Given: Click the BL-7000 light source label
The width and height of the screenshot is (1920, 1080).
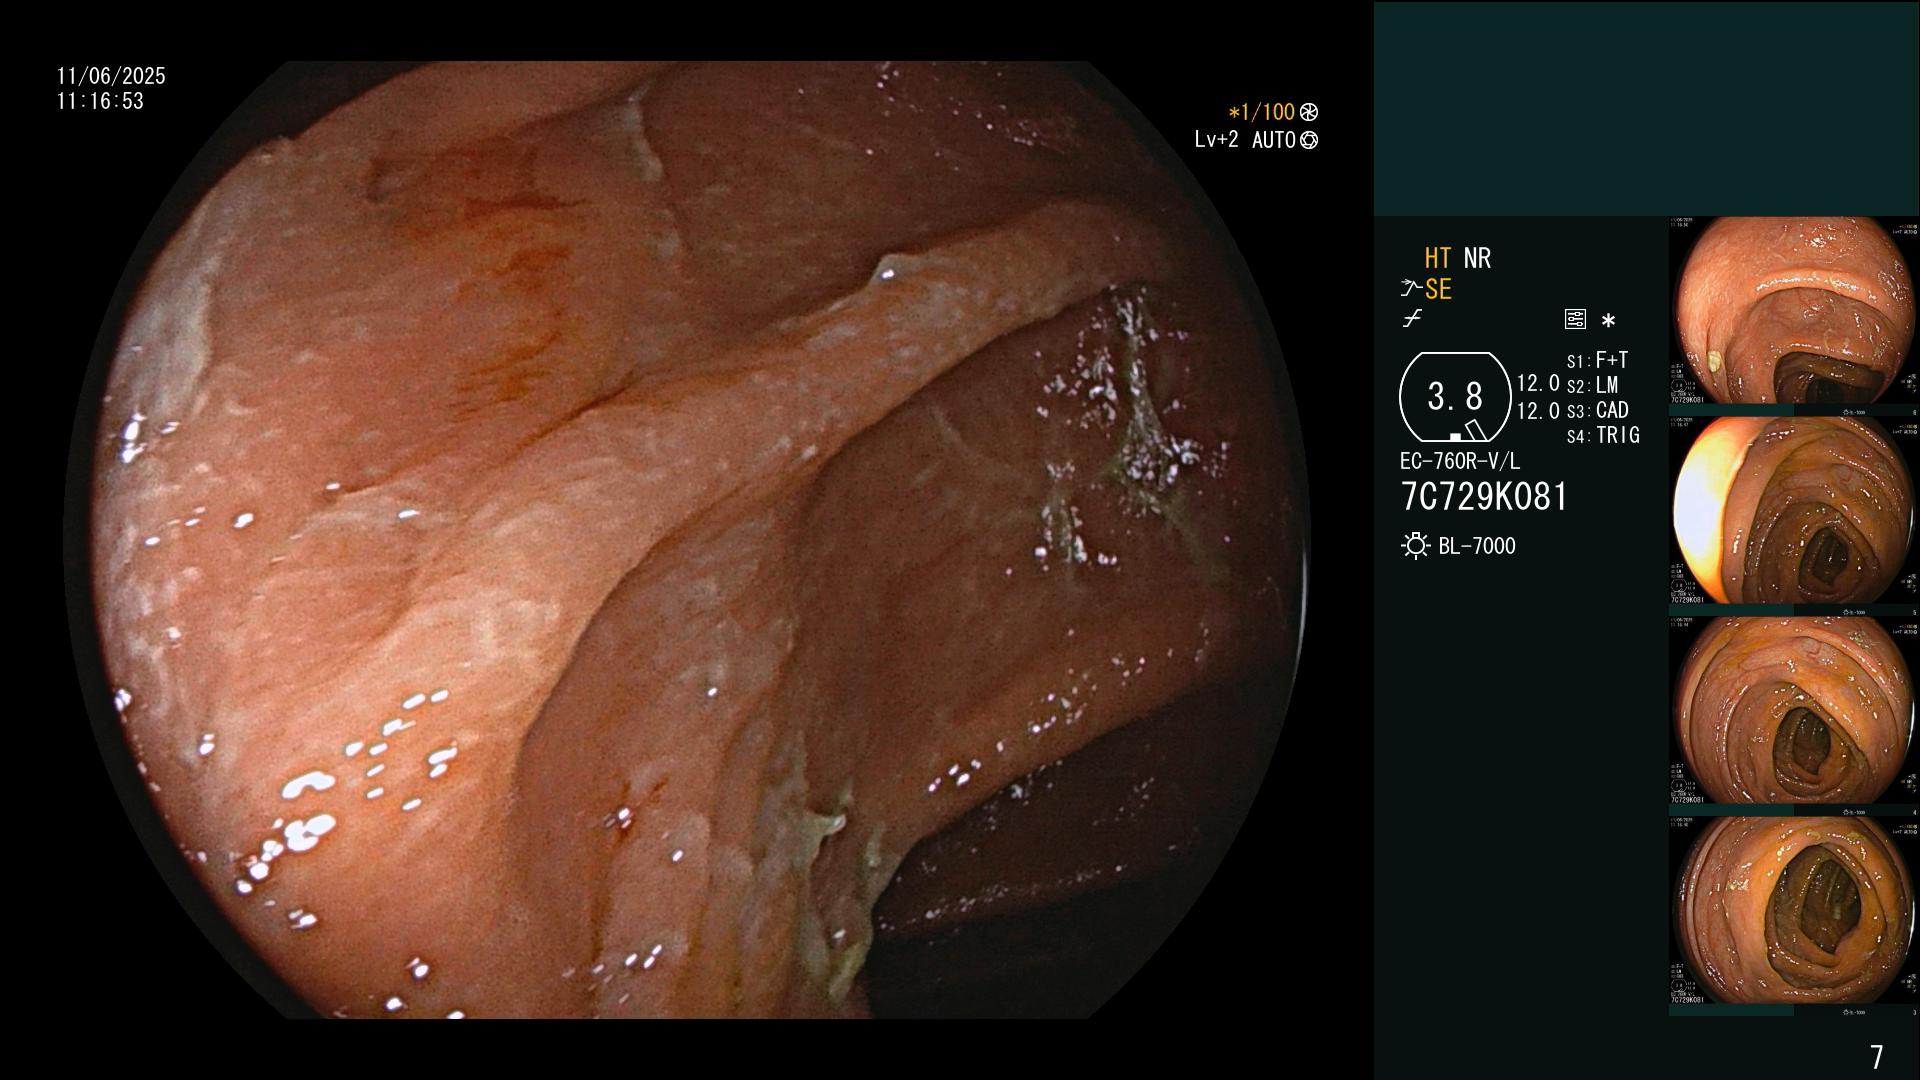Looking at the screenshot, I should click(1477, 546).
